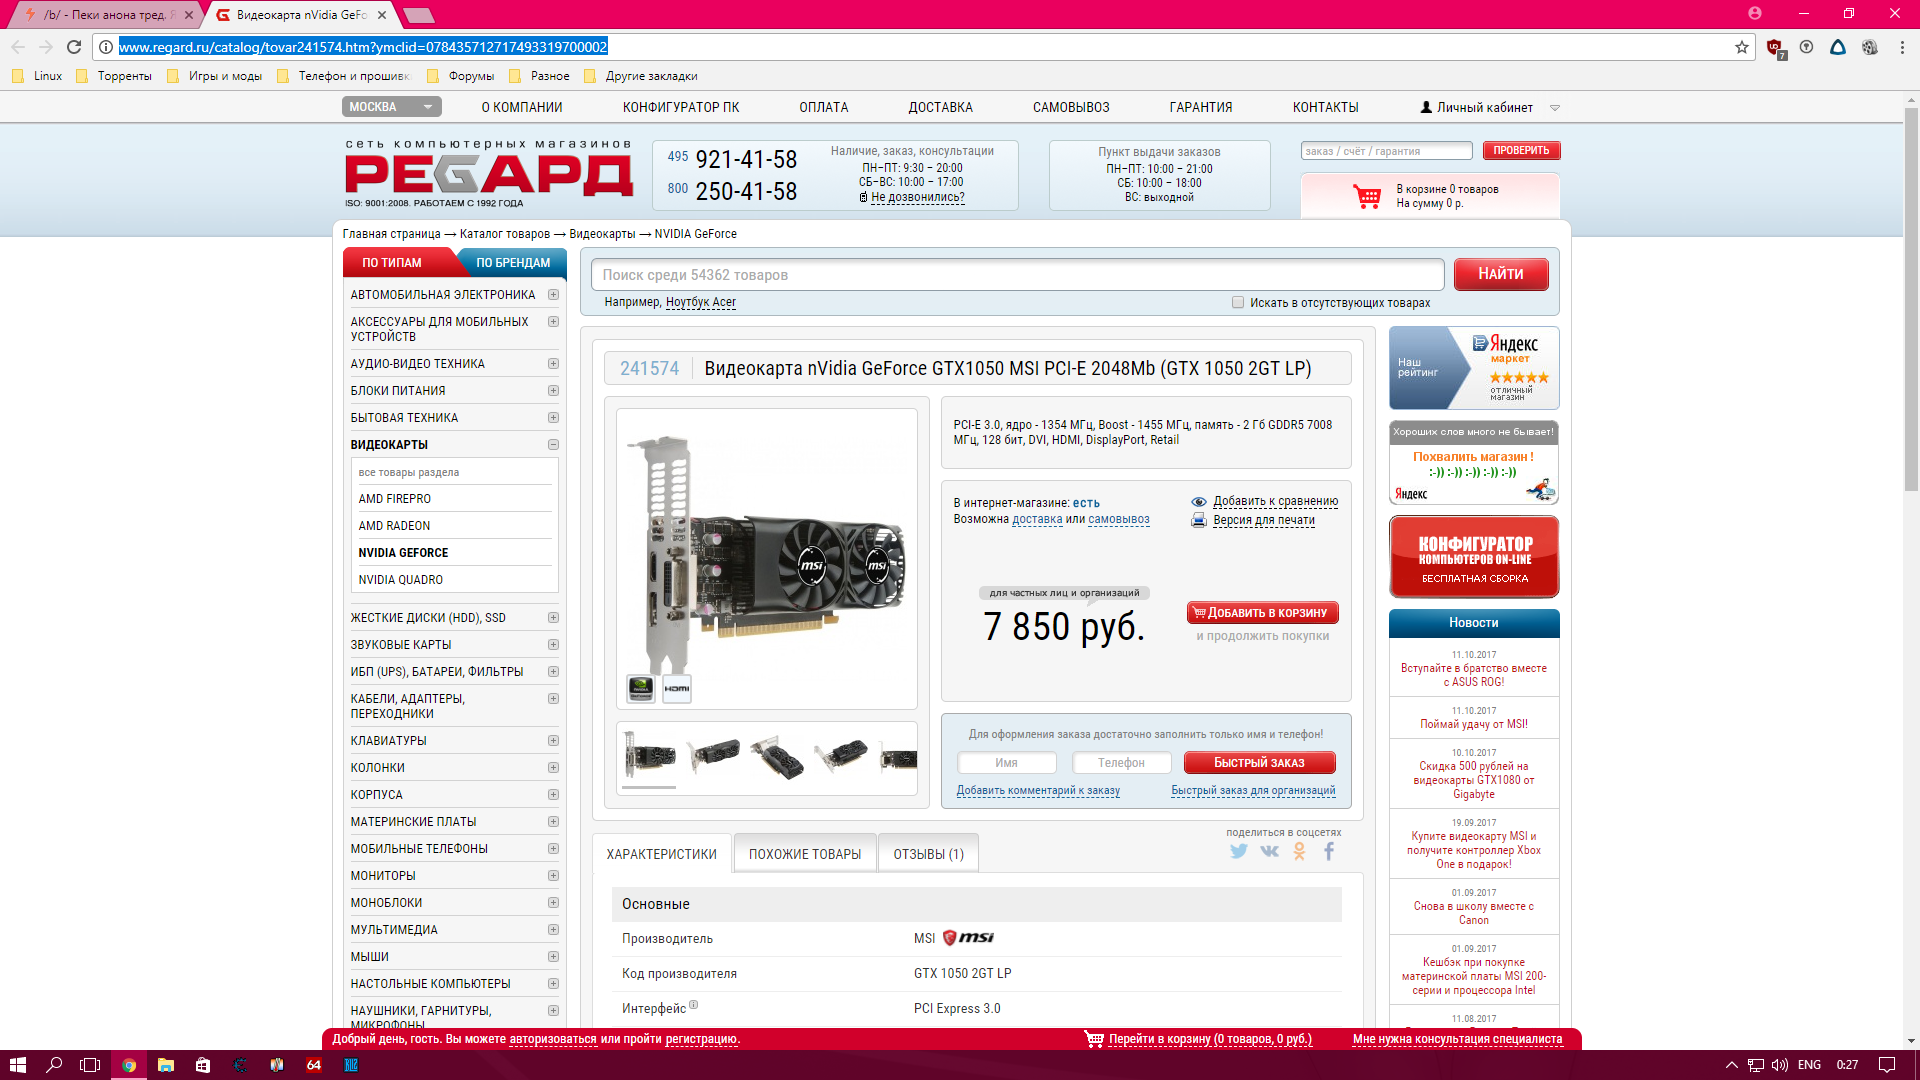Expand Бытовая техника category

tap(553, 418)
